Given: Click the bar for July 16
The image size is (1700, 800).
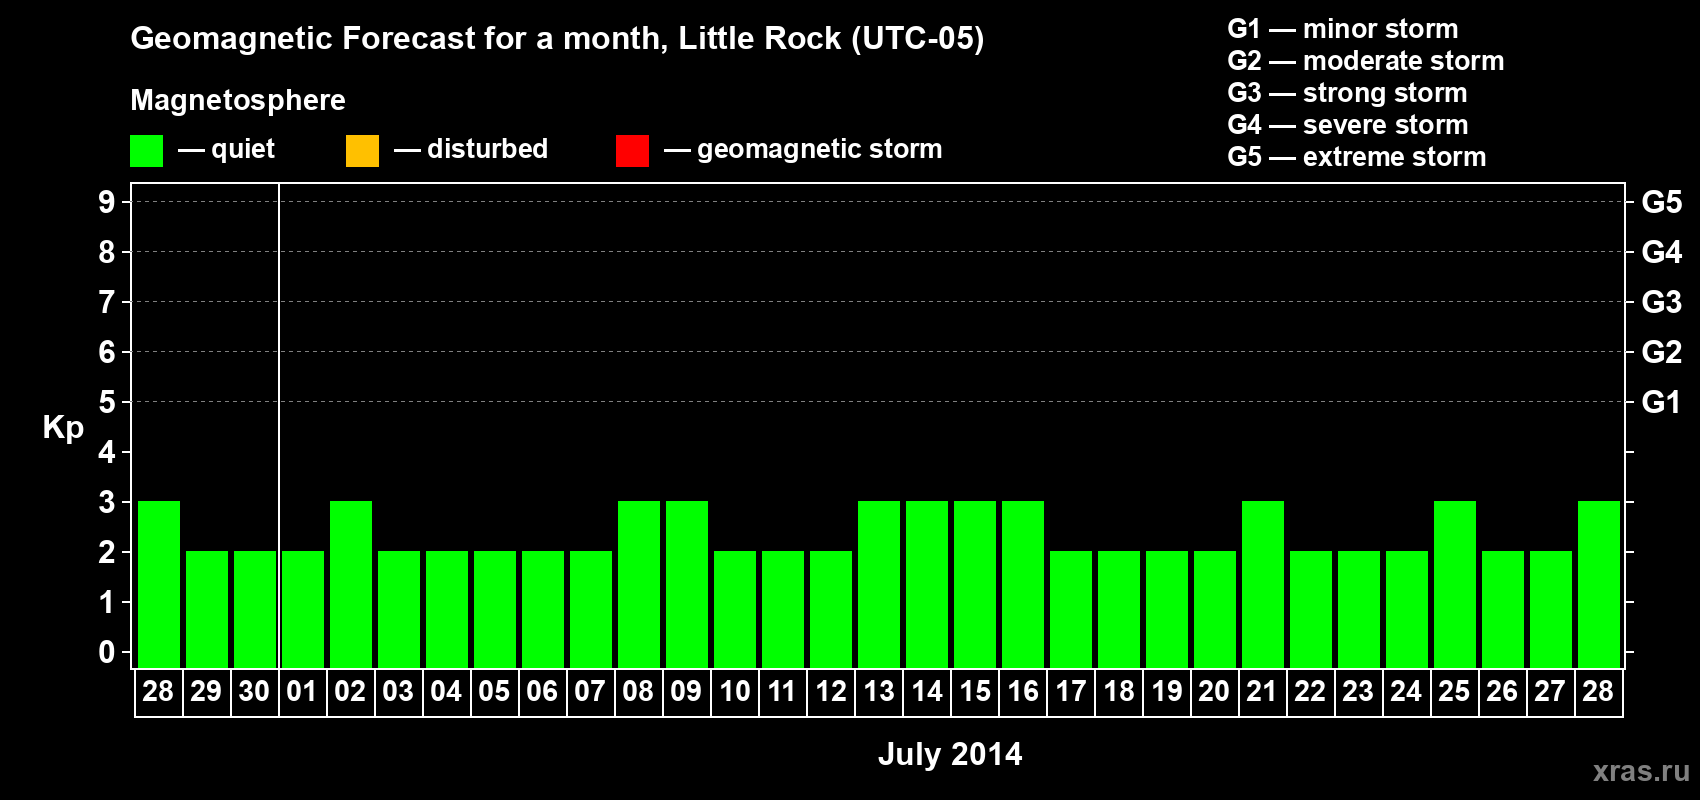Looking at the screenshot, I should tap(1023, 584).
